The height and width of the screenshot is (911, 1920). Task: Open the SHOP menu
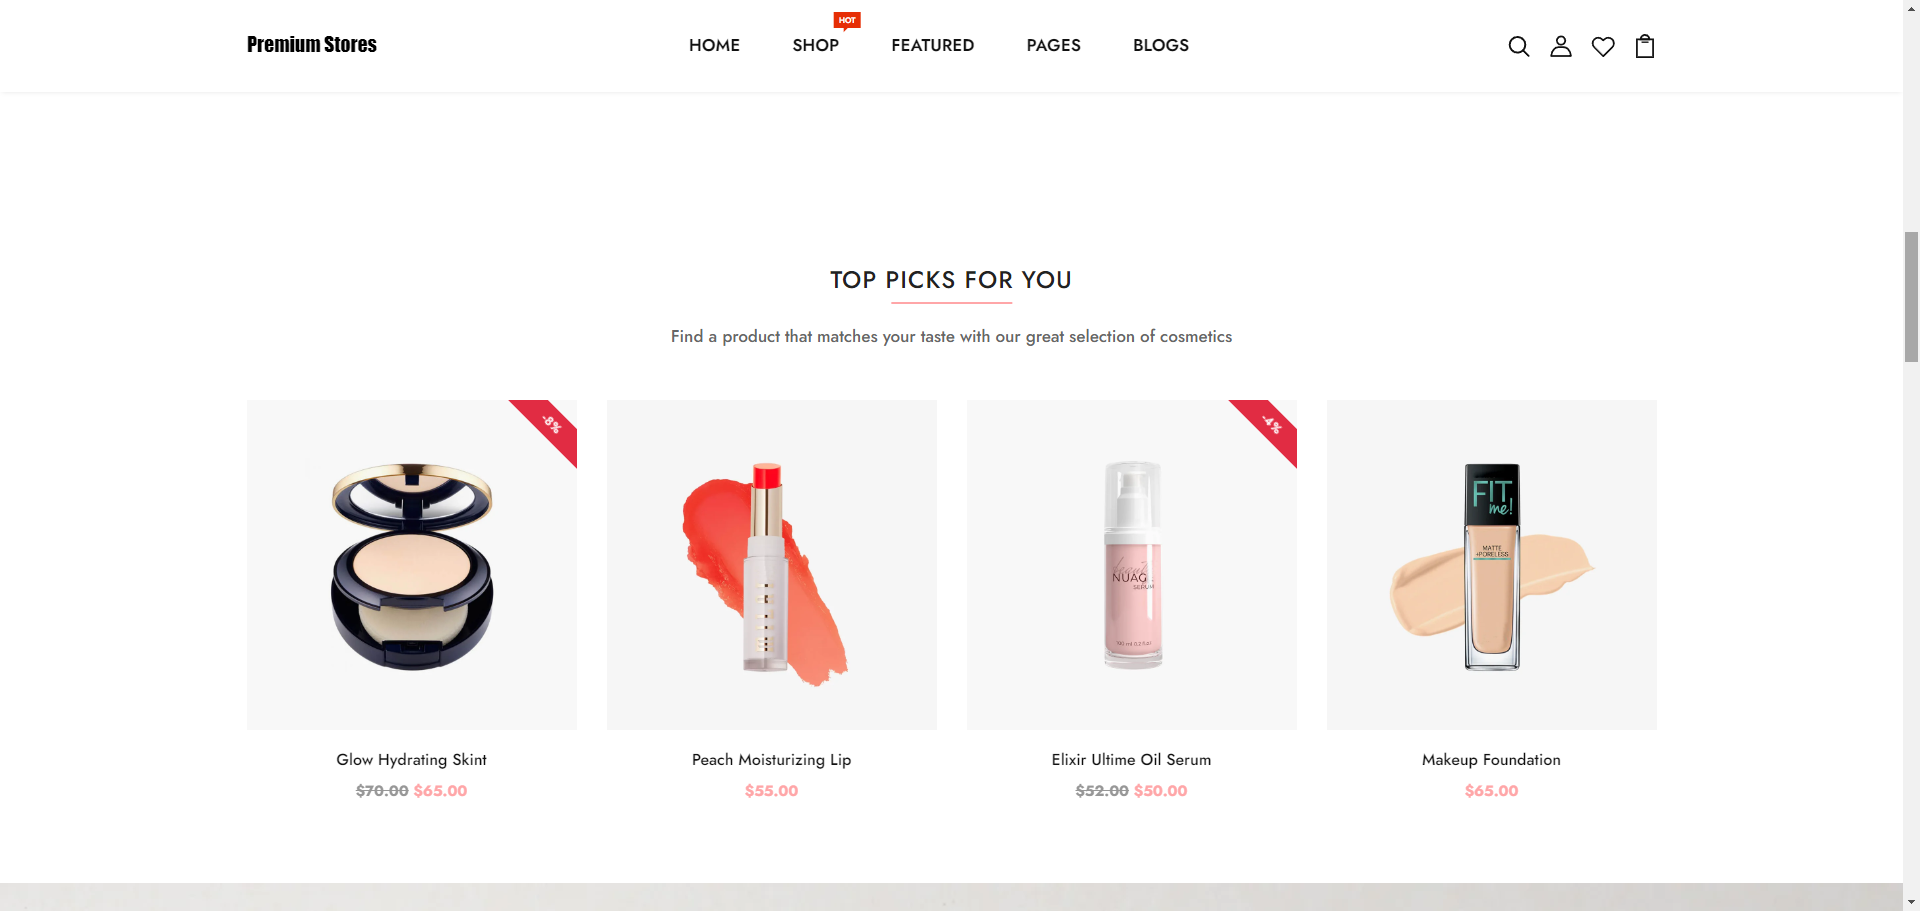[815, 46]
